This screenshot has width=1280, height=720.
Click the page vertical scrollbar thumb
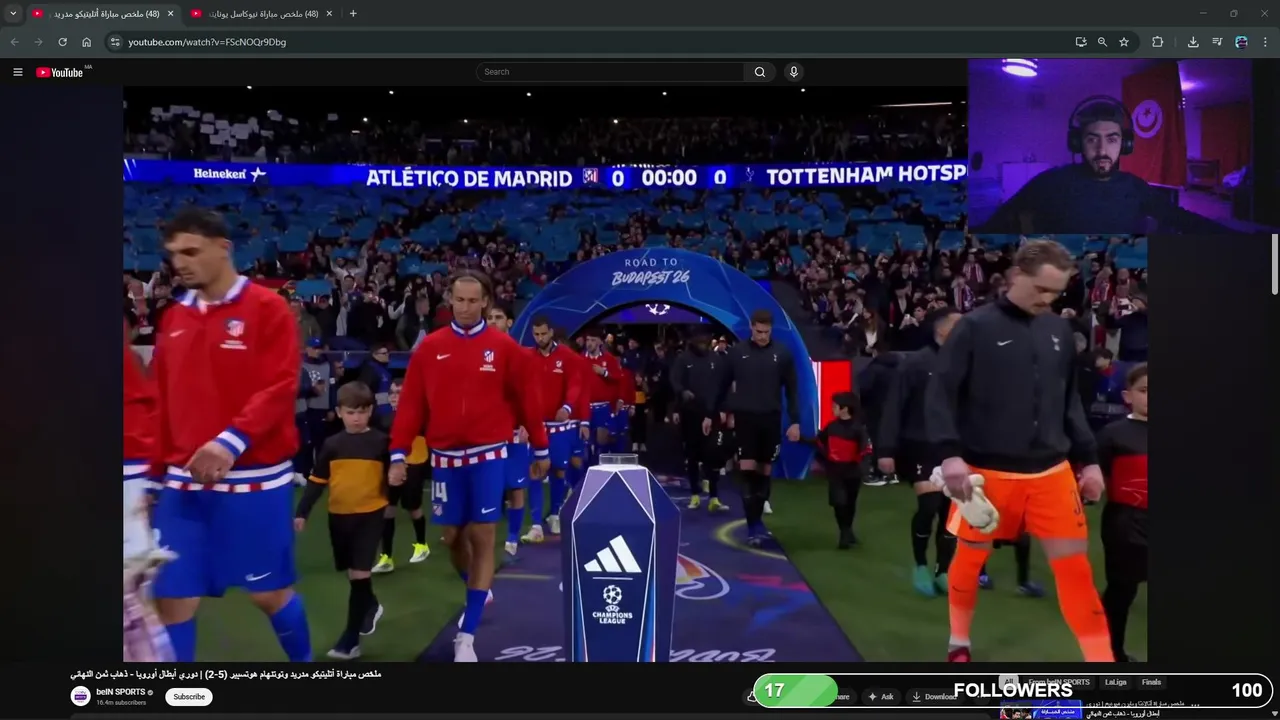[x=1275, y=264]
